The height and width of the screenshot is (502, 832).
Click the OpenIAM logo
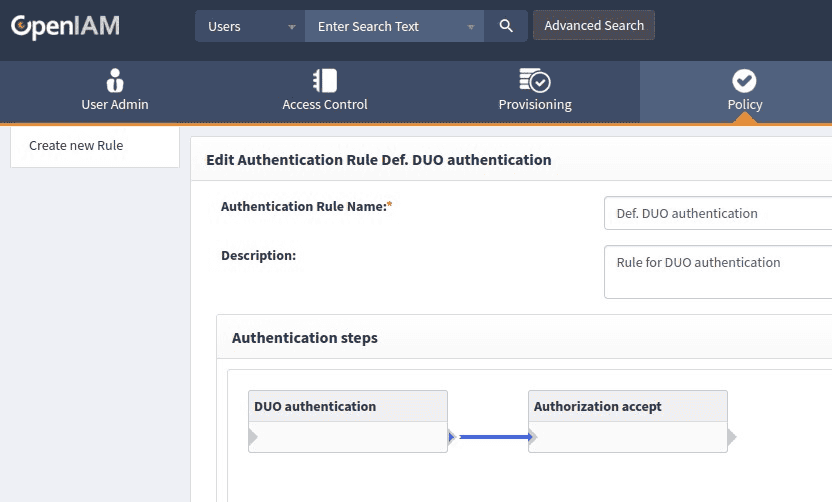coord(65,27)
